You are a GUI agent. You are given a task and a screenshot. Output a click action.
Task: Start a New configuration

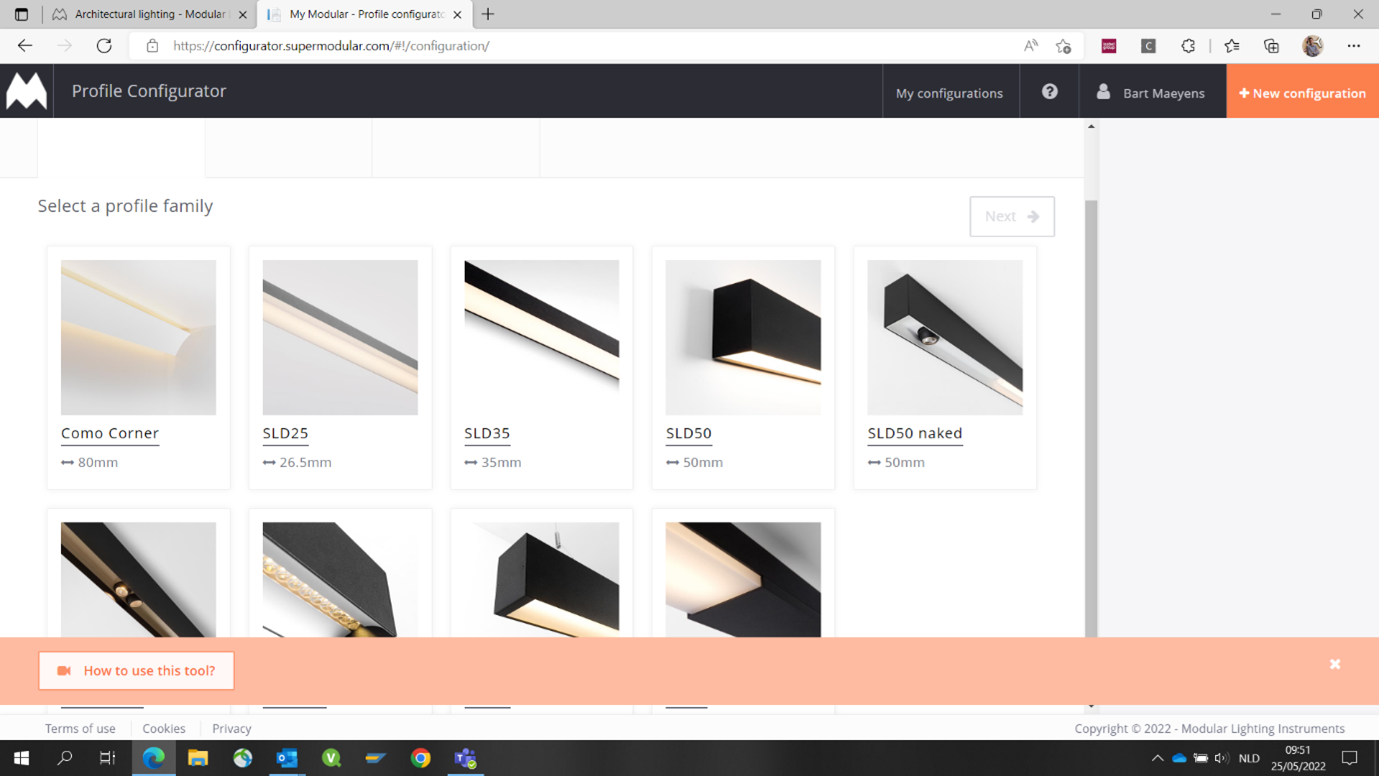click(1302, 92)
